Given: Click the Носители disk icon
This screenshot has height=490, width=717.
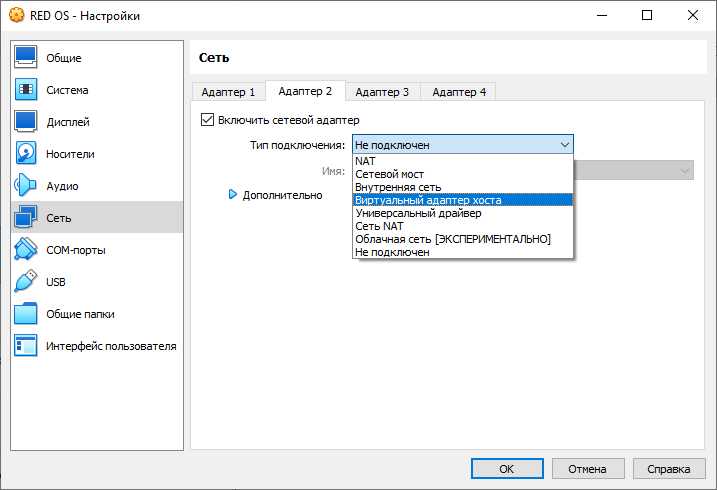Looking at the screenshot, I should pos(26,154).
